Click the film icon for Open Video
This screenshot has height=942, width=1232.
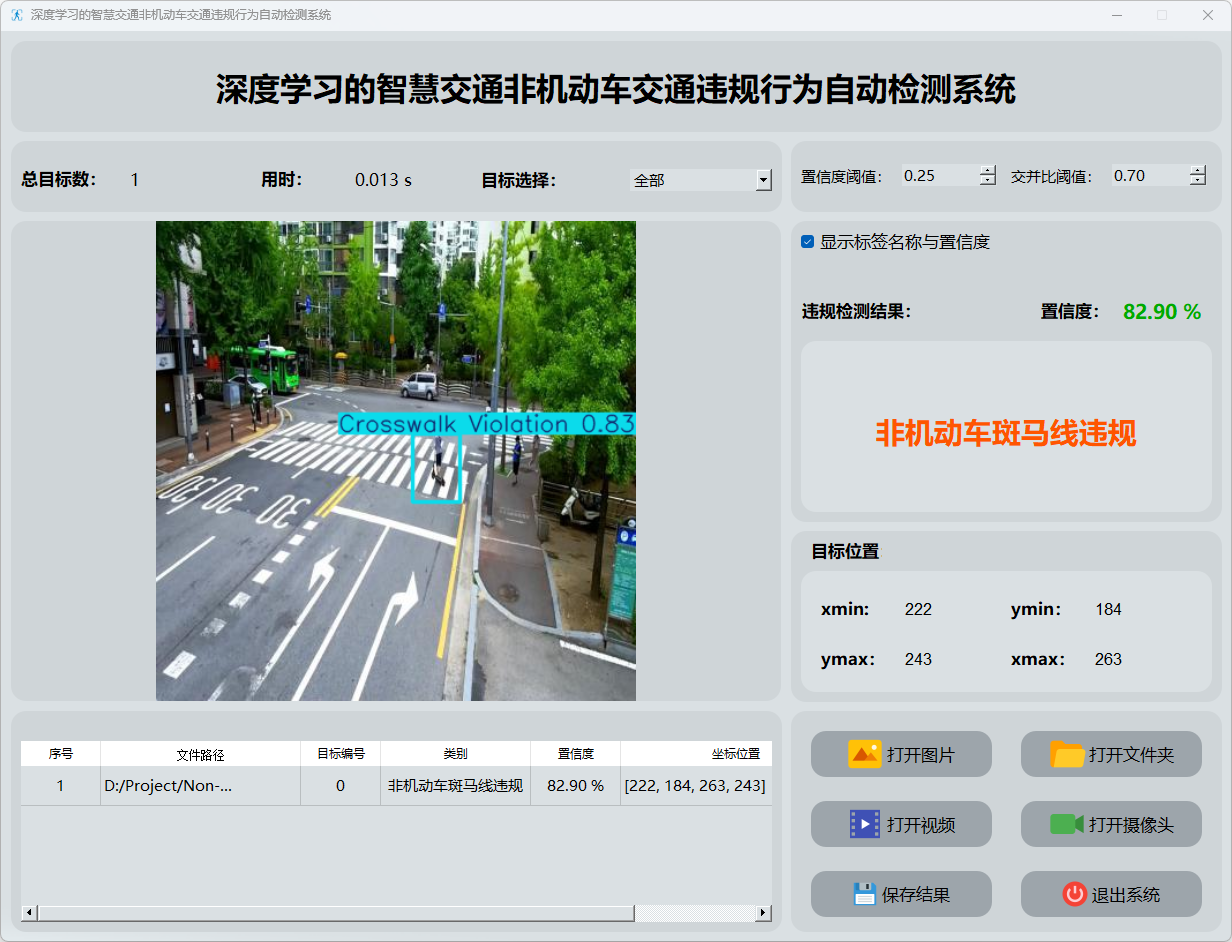click(864, 824)
